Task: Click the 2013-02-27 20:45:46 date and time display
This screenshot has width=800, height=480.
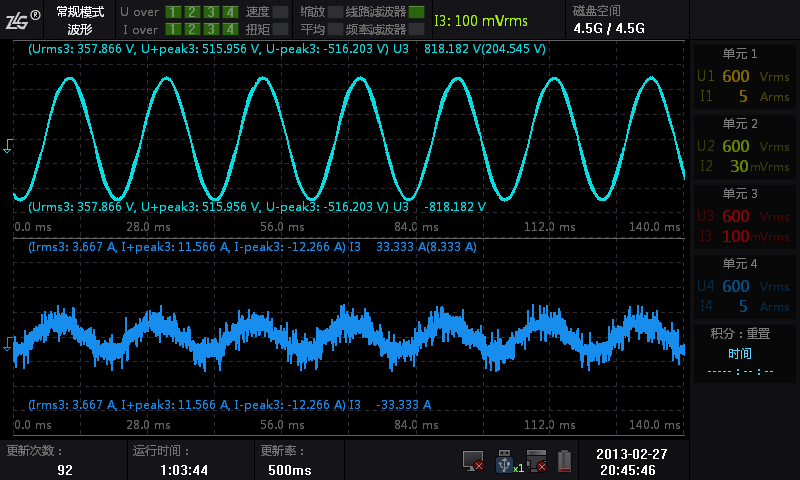Action: 631,462
